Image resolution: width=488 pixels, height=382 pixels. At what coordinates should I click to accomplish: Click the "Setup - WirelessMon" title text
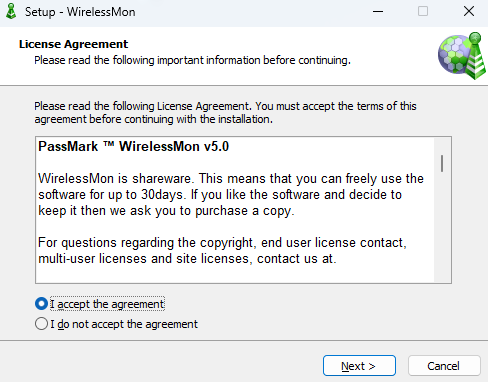[x=80, y=12]
